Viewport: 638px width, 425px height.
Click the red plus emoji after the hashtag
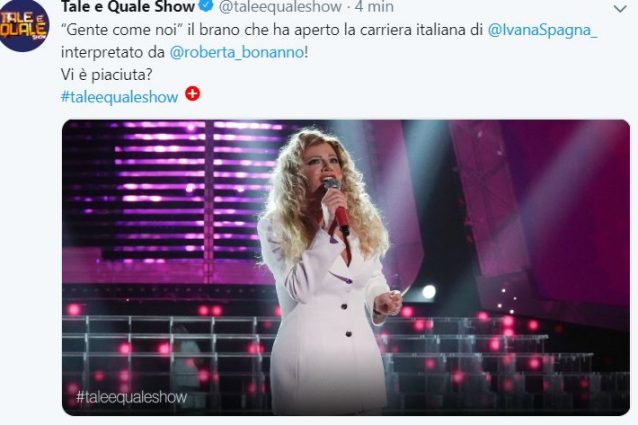[x=192, y=94]
